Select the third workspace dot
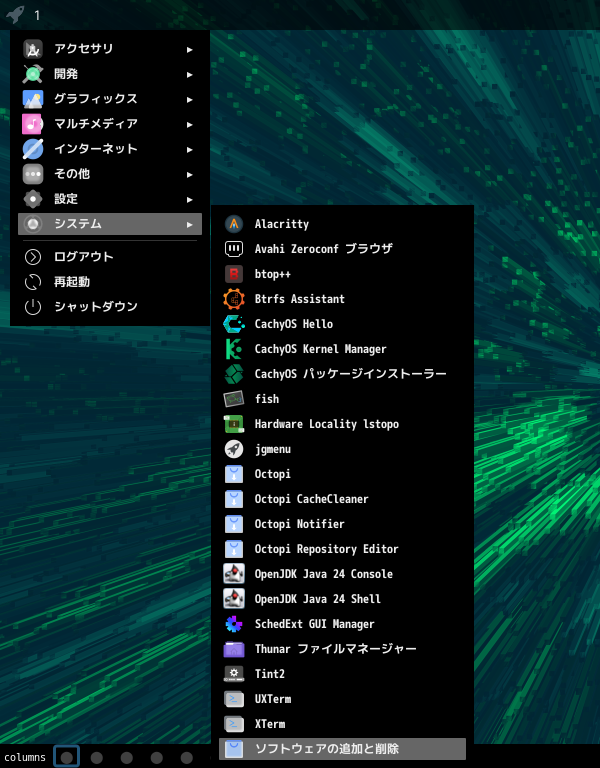The width and height of the screenshot is (600, 768). coord(127,758)
